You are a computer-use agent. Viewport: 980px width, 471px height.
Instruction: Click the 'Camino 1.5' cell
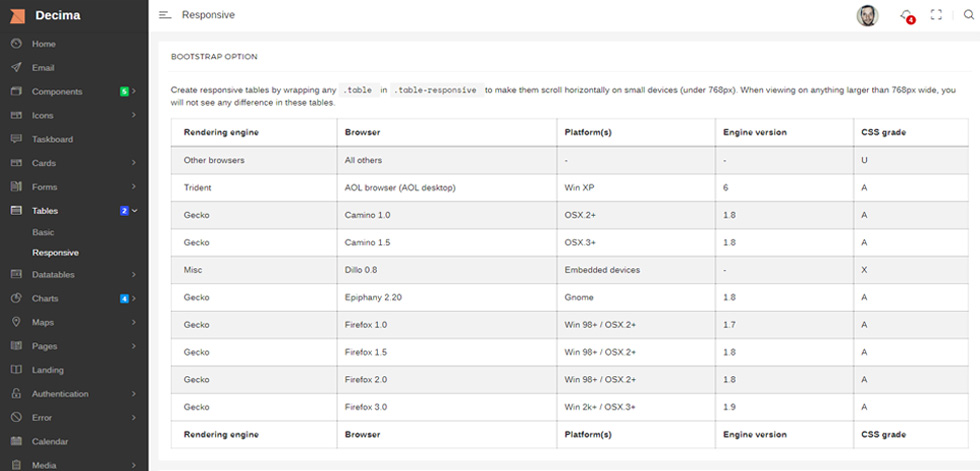point(447,242)
